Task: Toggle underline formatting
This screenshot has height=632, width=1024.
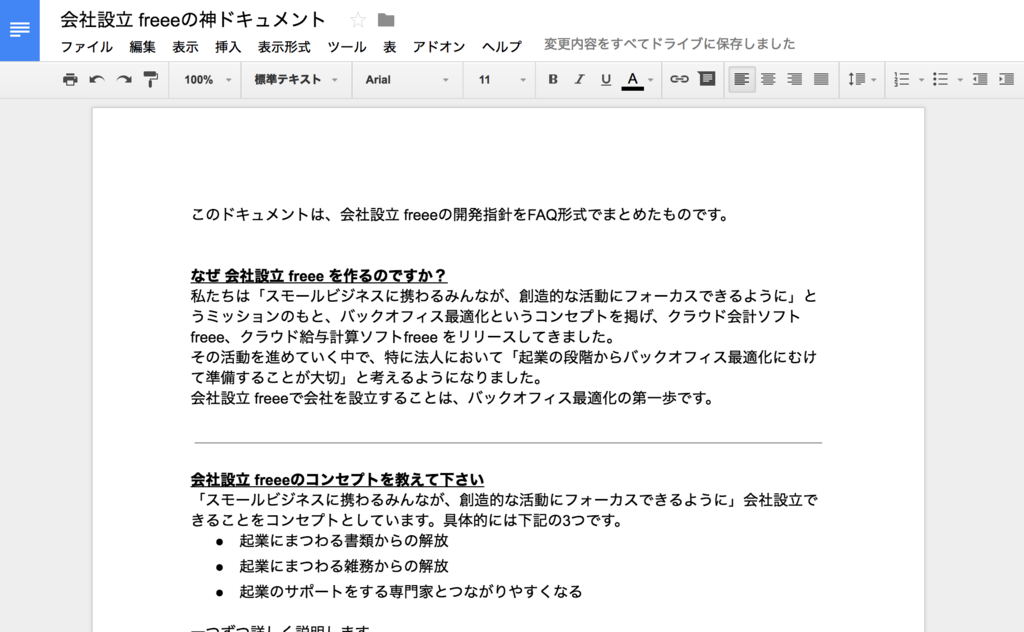Action: point(606,80)
